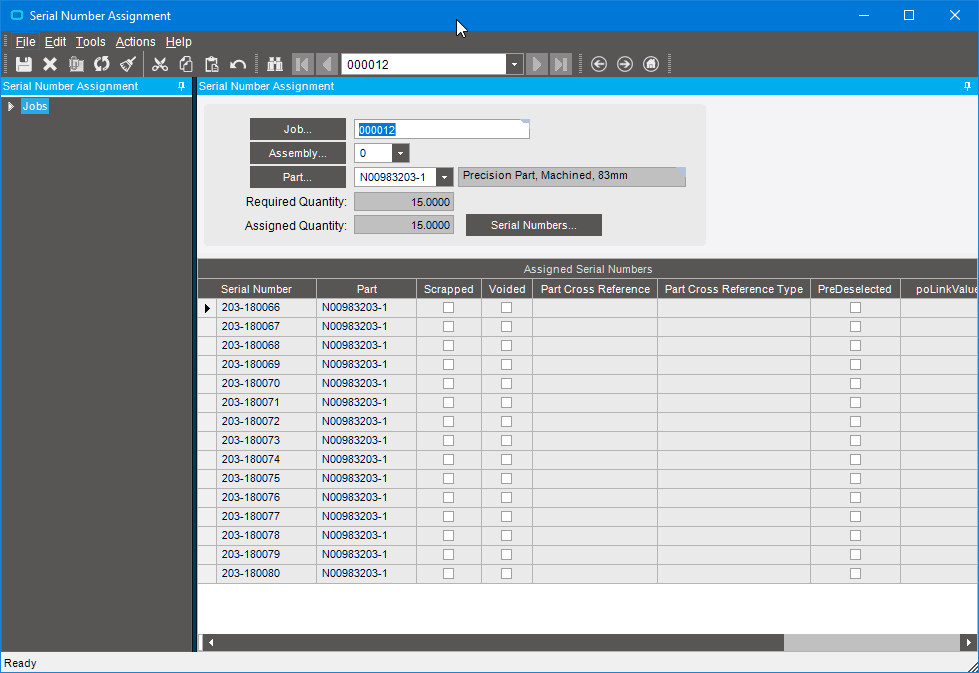Check Voided for serial 203-180070
This screenshot has height=673, width=979.
(506, 384)
